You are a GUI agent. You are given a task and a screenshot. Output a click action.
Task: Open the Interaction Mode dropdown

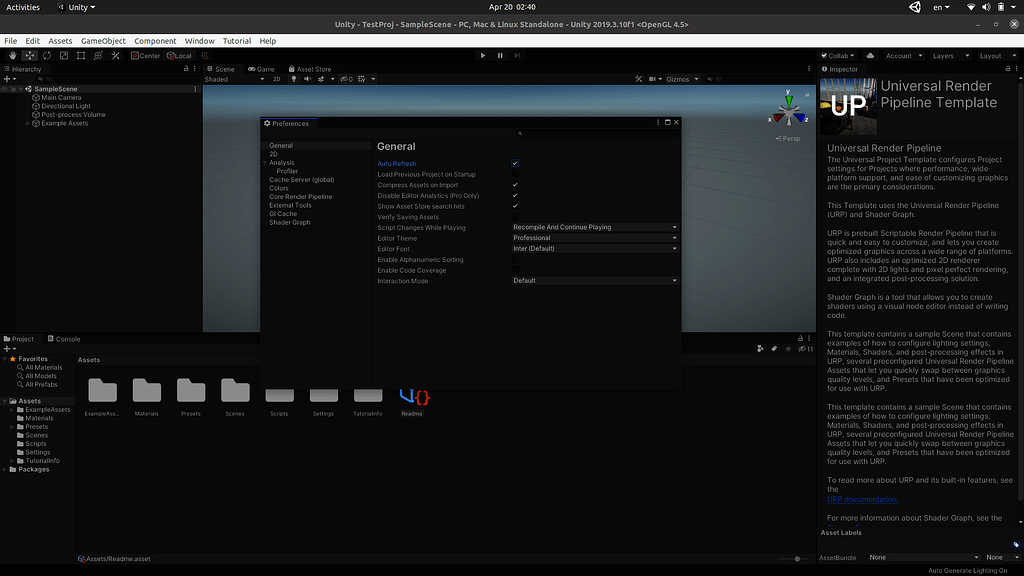(595, 280)
